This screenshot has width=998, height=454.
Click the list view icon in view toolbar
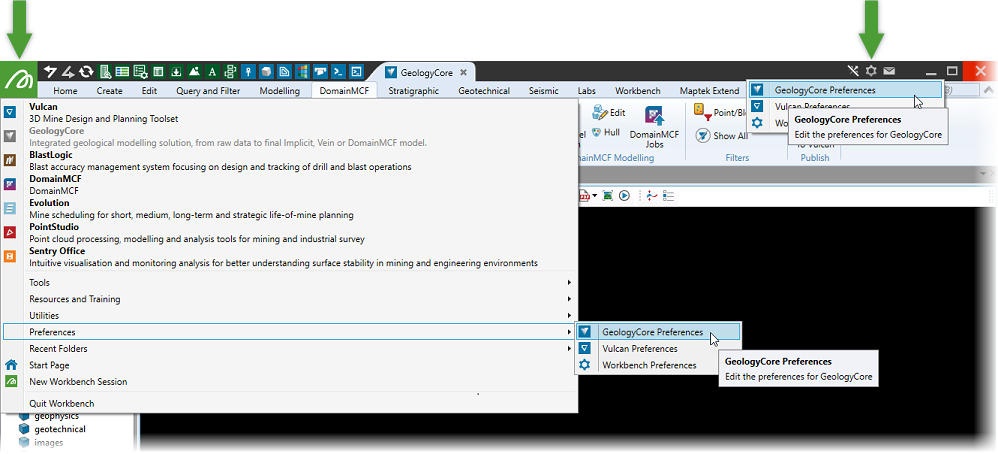click(668, 195)
